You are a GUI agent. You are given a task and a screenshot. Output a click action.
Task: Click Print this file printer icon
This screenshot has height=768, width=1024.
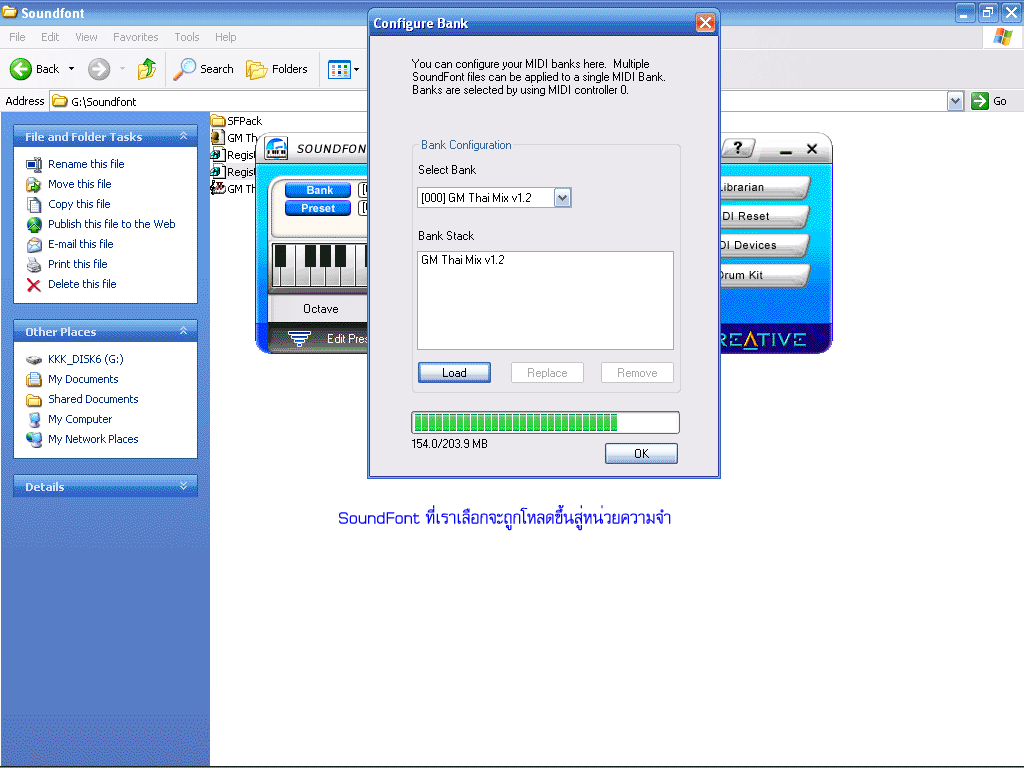[x=34, y=264]
